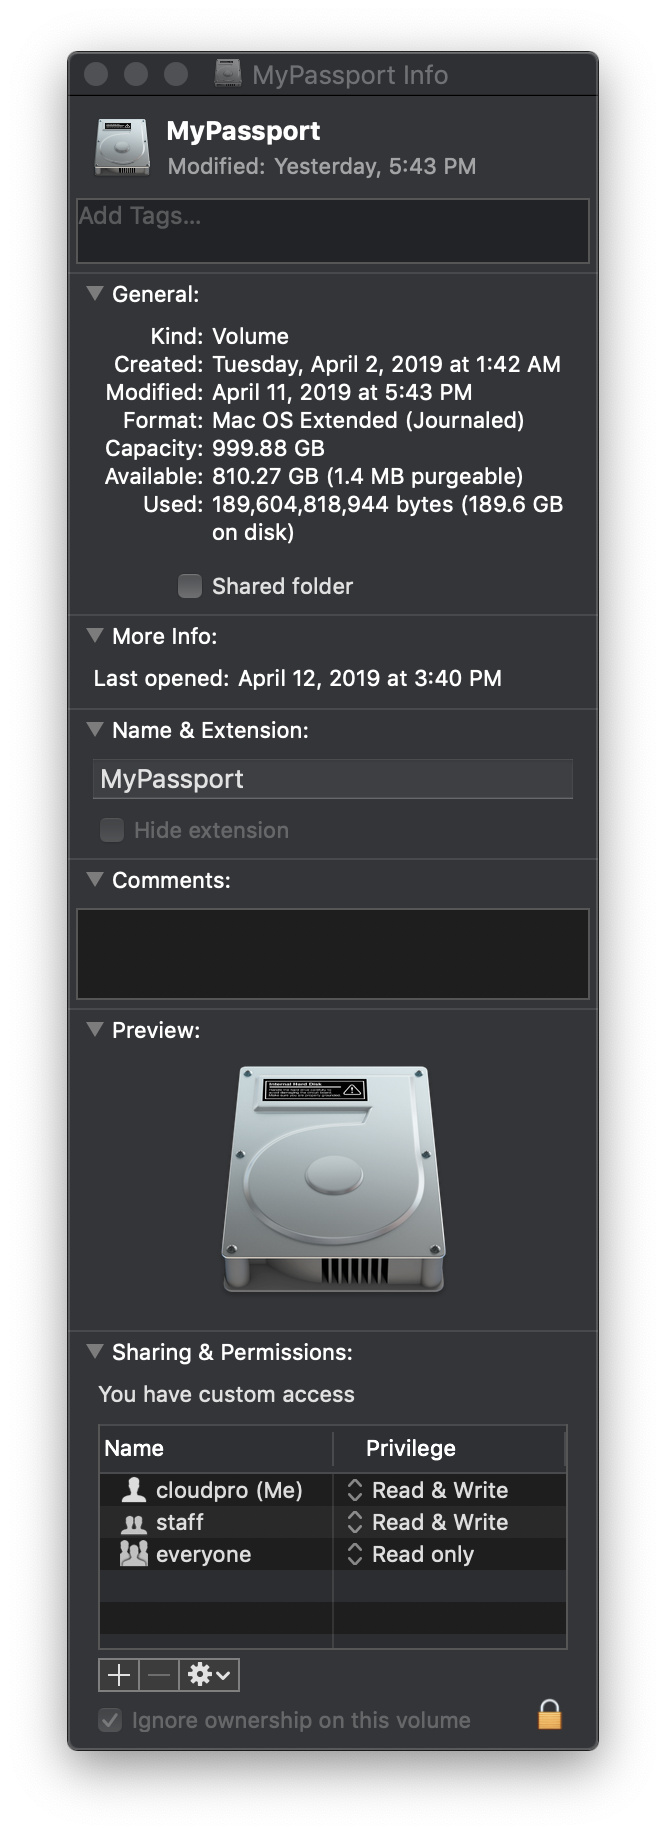This screenshot has height=1834, width=666.
Task: Collapse the Comments section
Action: click(x=95, y=879)
